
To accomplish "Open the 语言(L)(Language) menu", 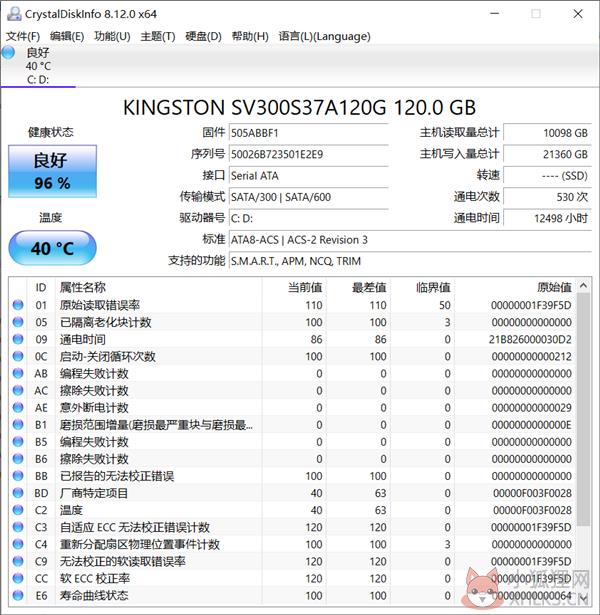I will coord(324,36).
